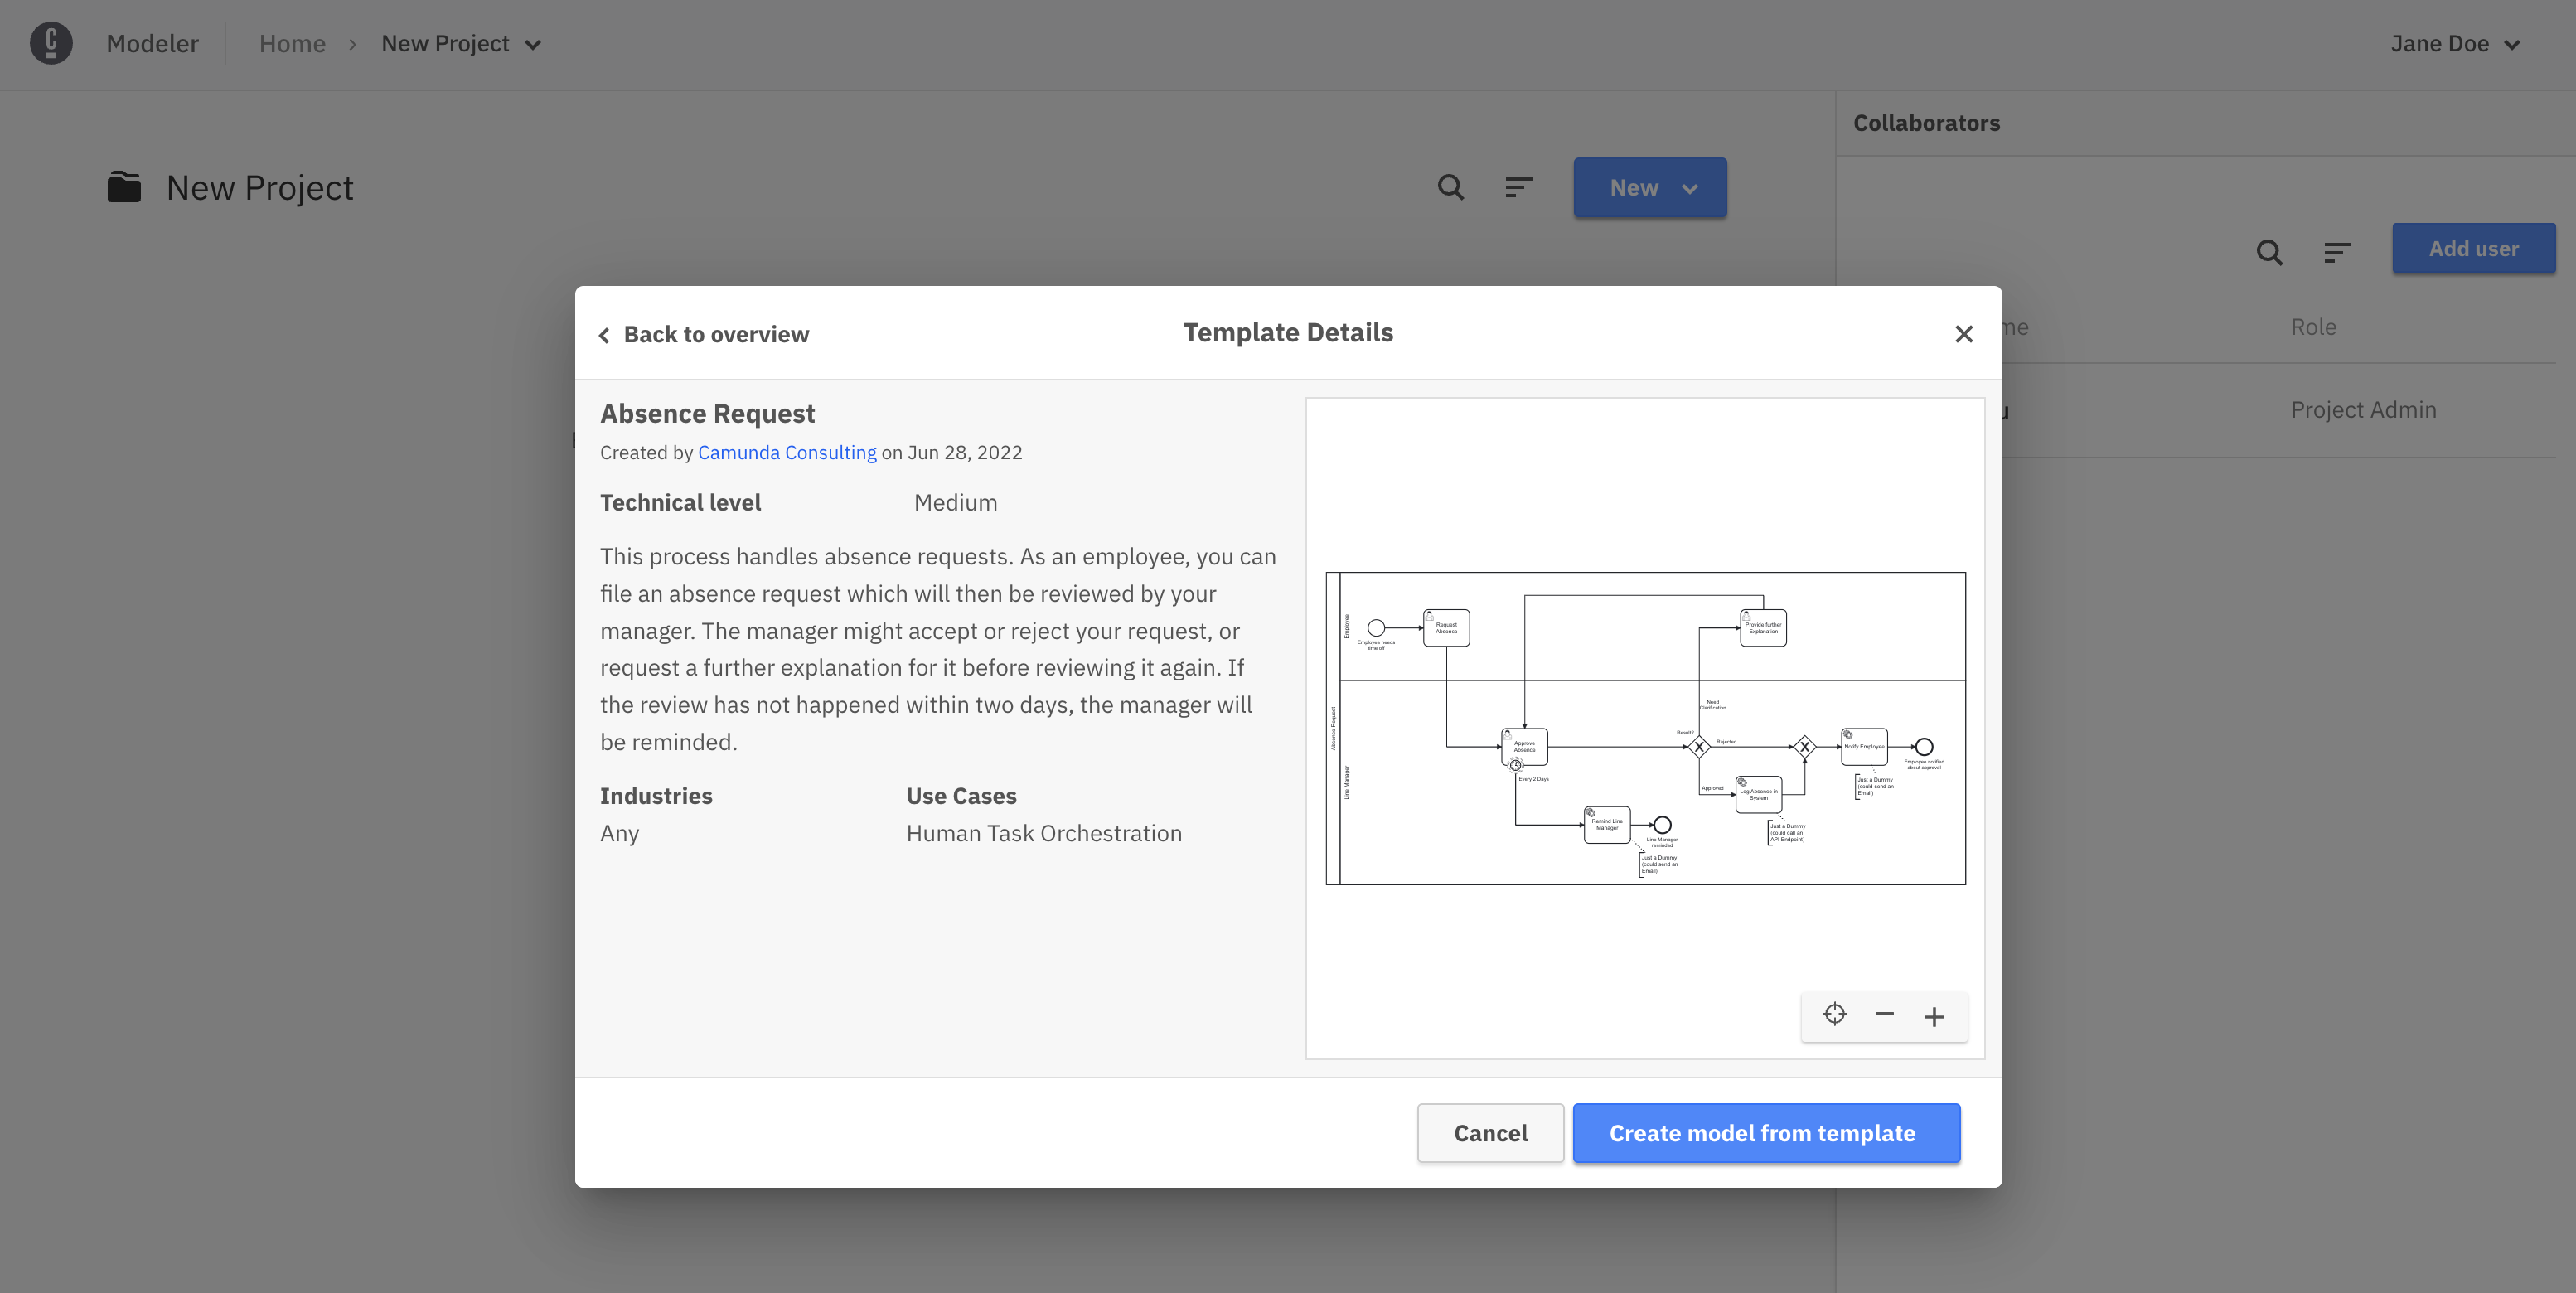Screen dimensions: 2576x1293
Task: Click the sort icon next to project search
Action: point(1518,187)
